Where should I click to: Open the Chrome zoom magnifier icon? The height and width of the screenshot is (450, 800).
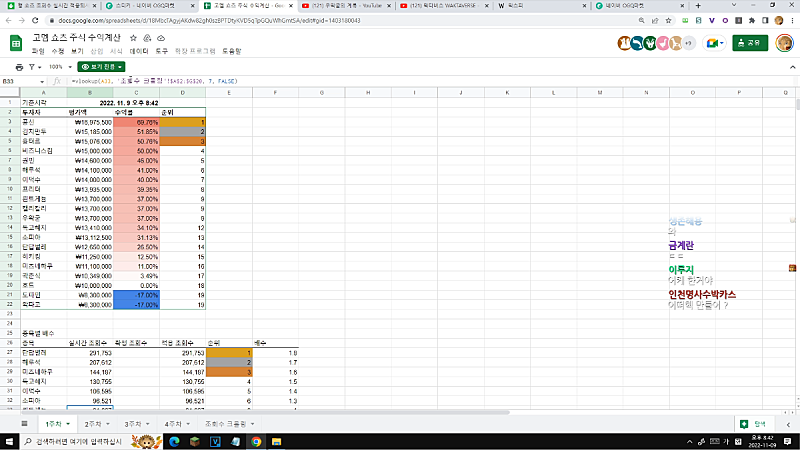point(641,20)
